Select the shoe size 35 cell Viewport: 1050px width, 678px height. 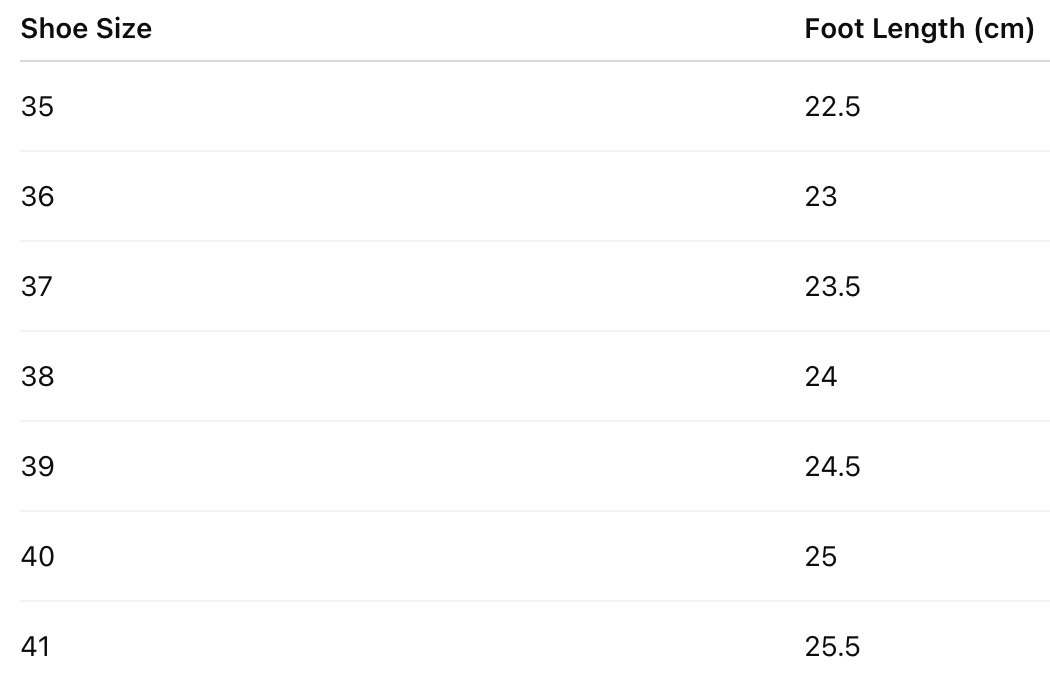[37, 106]
